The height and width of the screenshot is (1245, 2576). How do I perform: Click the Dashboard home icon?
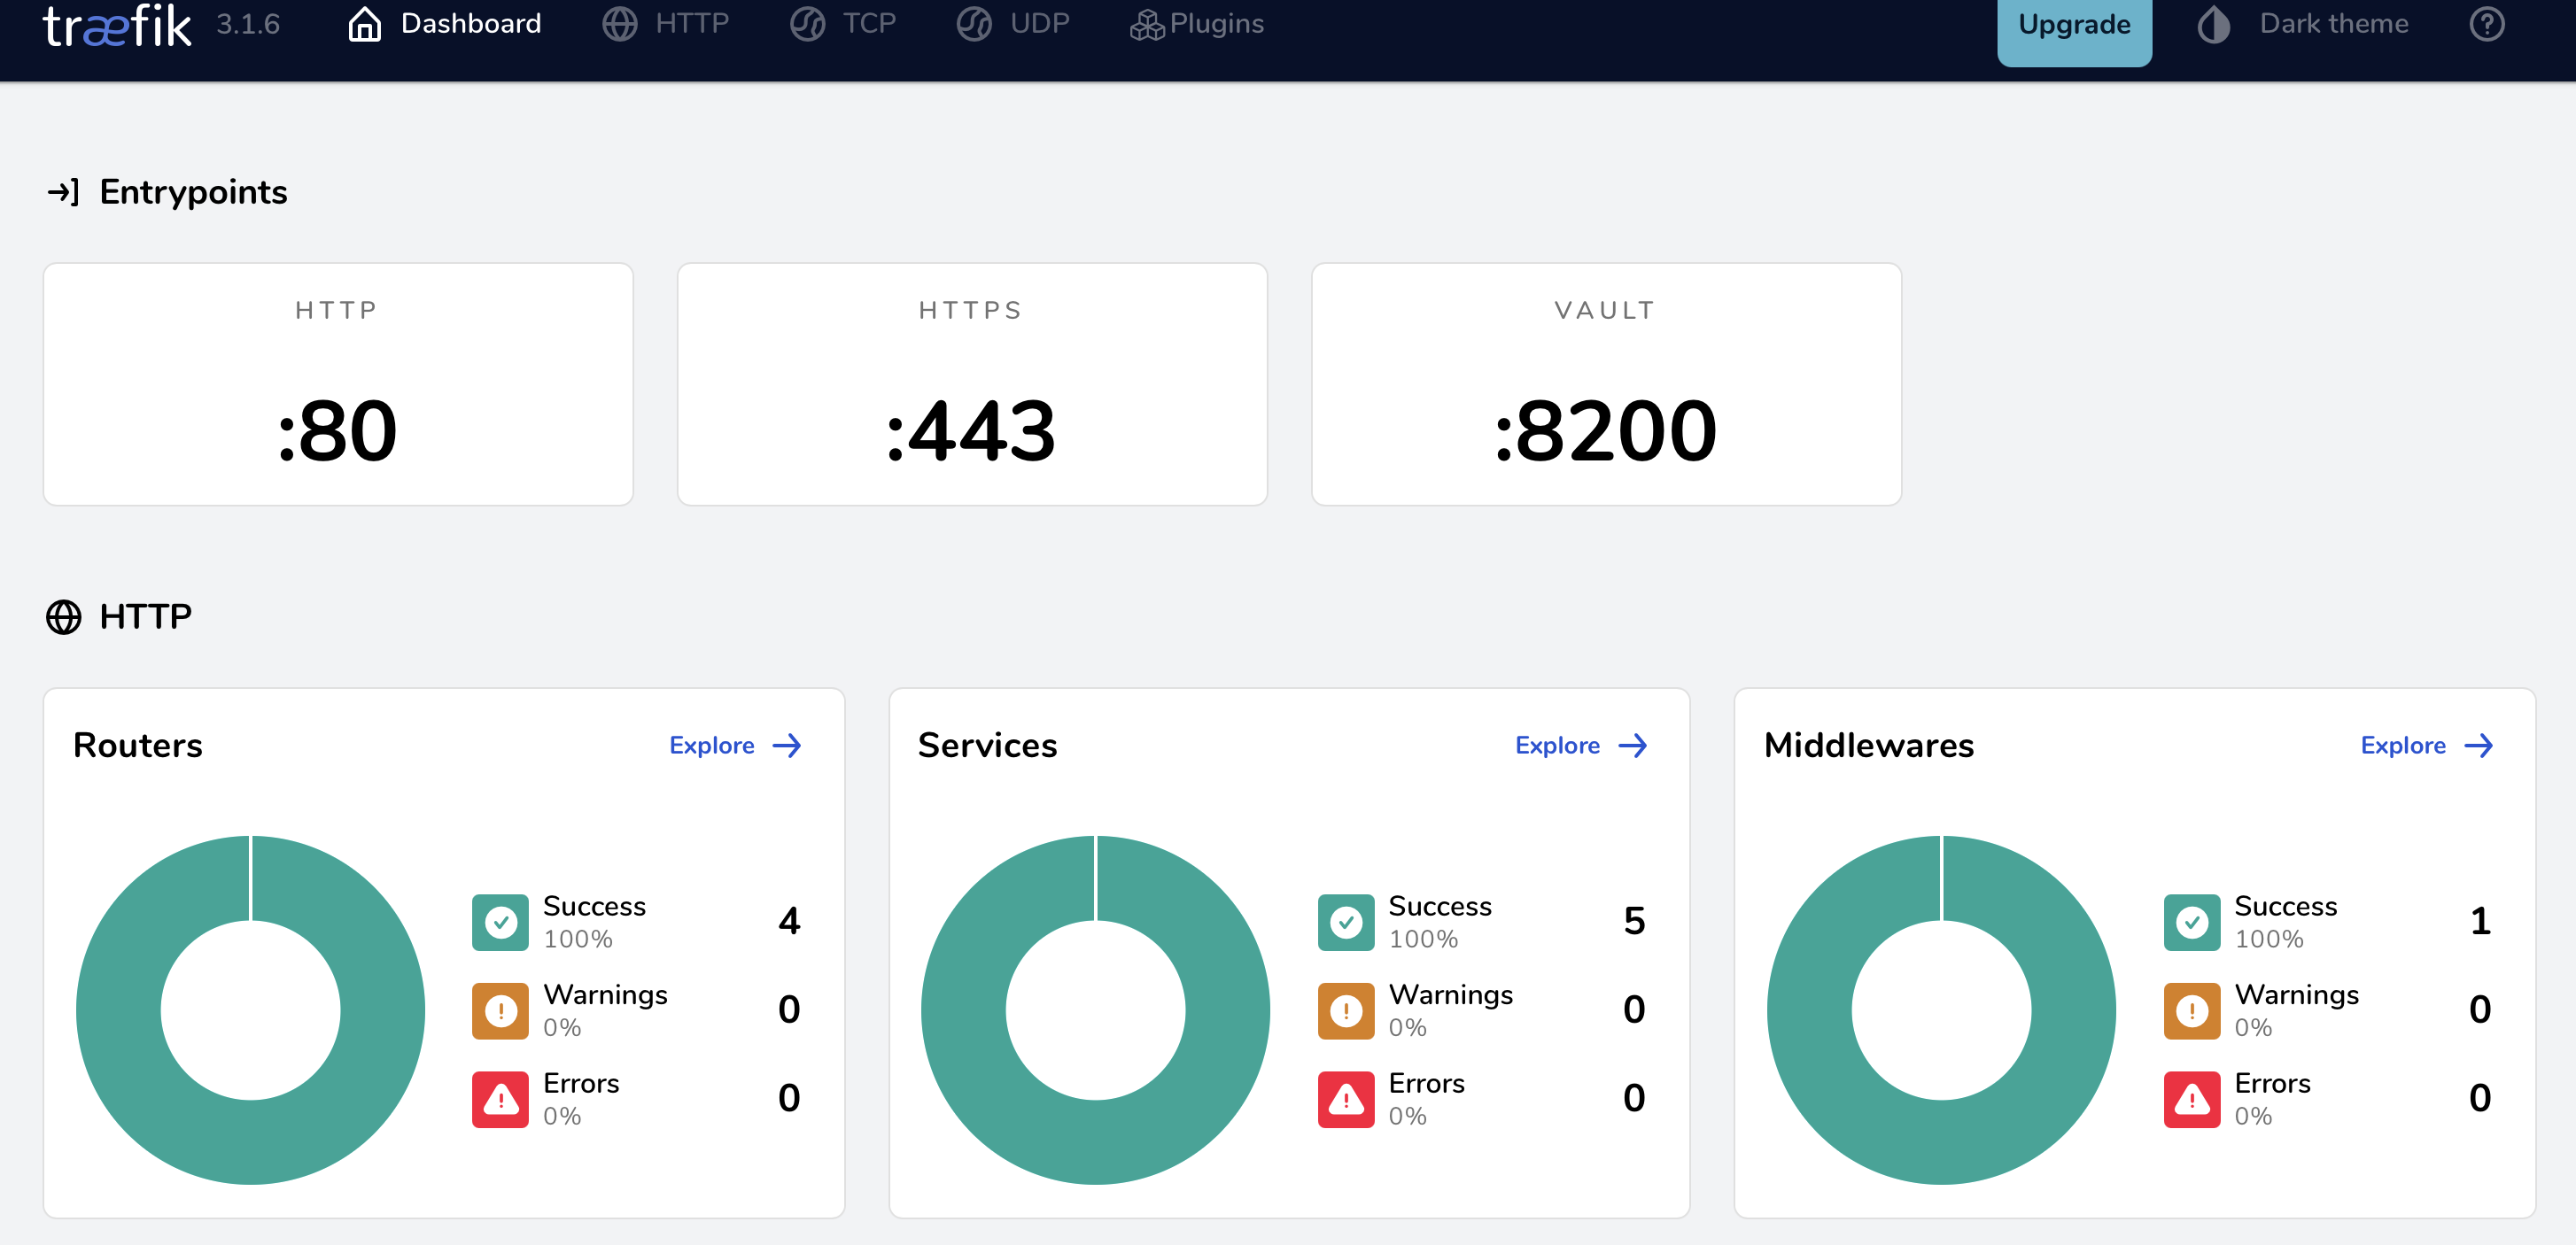coord(364,24)
